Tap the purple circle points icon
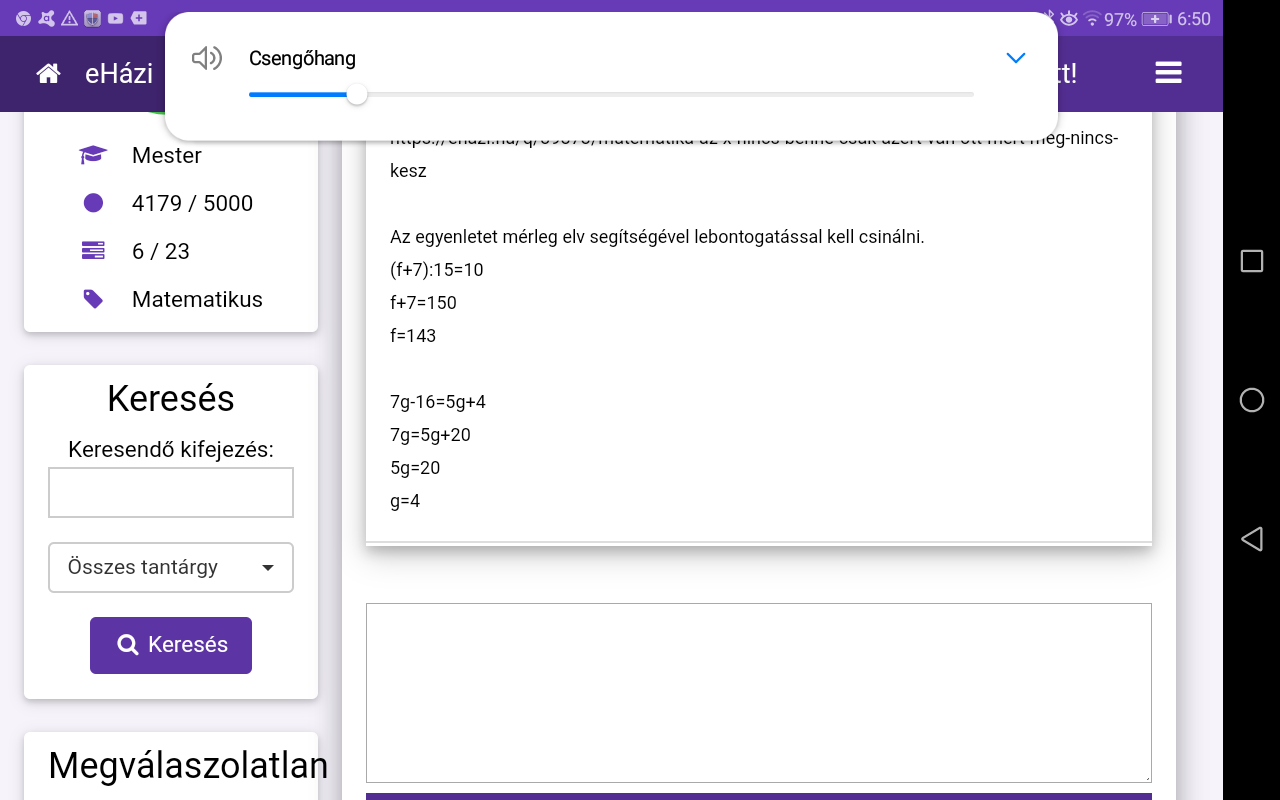The image size is (1280, 800). [x=93, y=203]
